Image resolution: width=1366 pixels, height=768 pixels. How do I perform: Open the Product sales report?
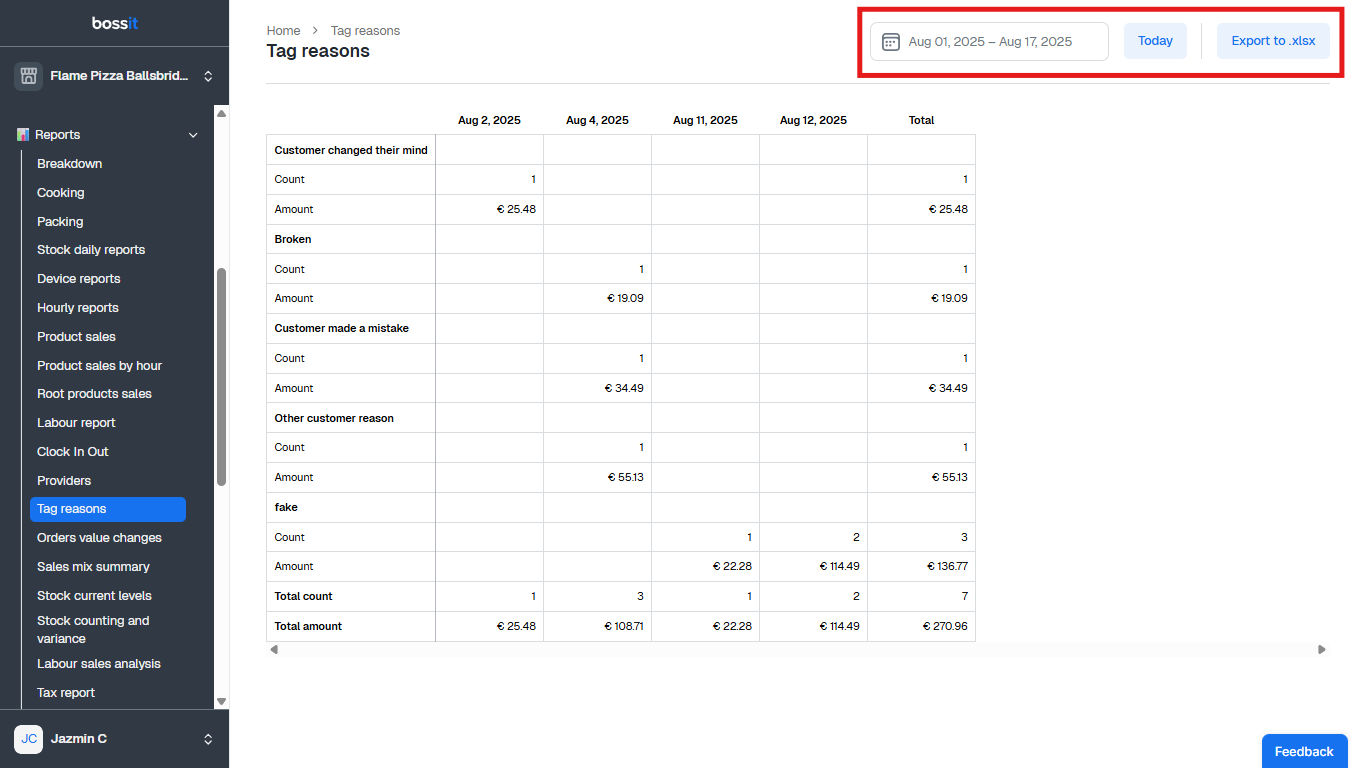76,337
